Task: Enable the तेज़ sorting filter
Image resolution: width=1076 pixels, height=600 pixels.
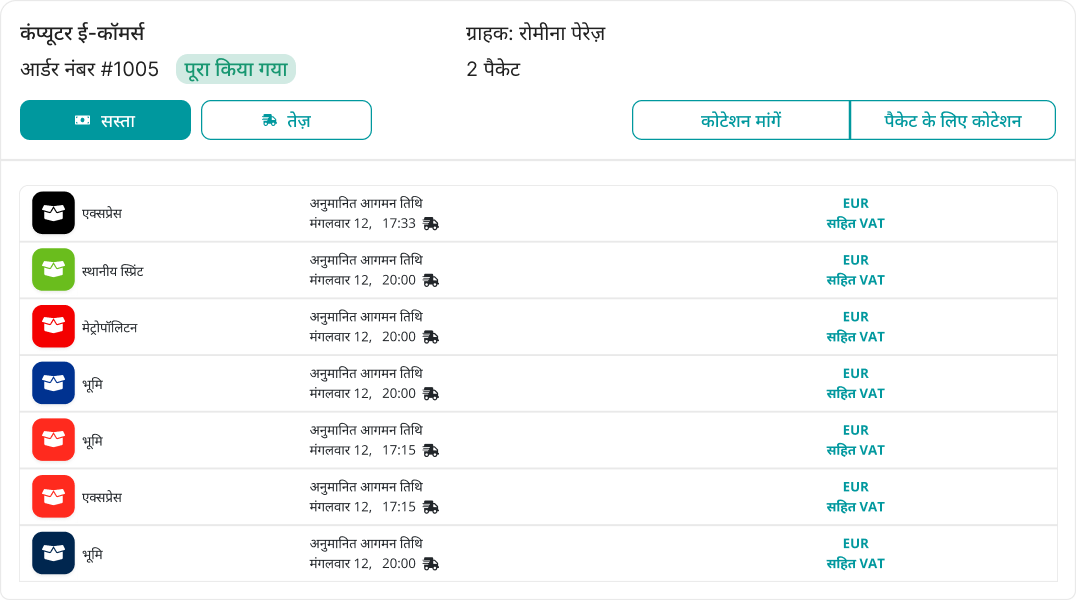Action: (287, 119)
